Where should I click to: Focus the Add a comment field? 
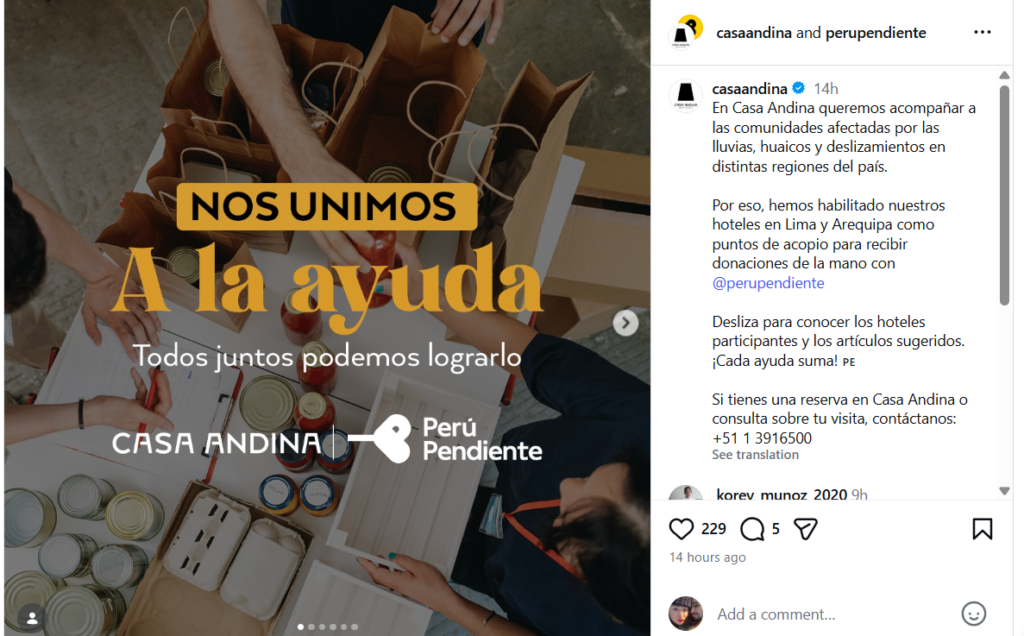829,614
